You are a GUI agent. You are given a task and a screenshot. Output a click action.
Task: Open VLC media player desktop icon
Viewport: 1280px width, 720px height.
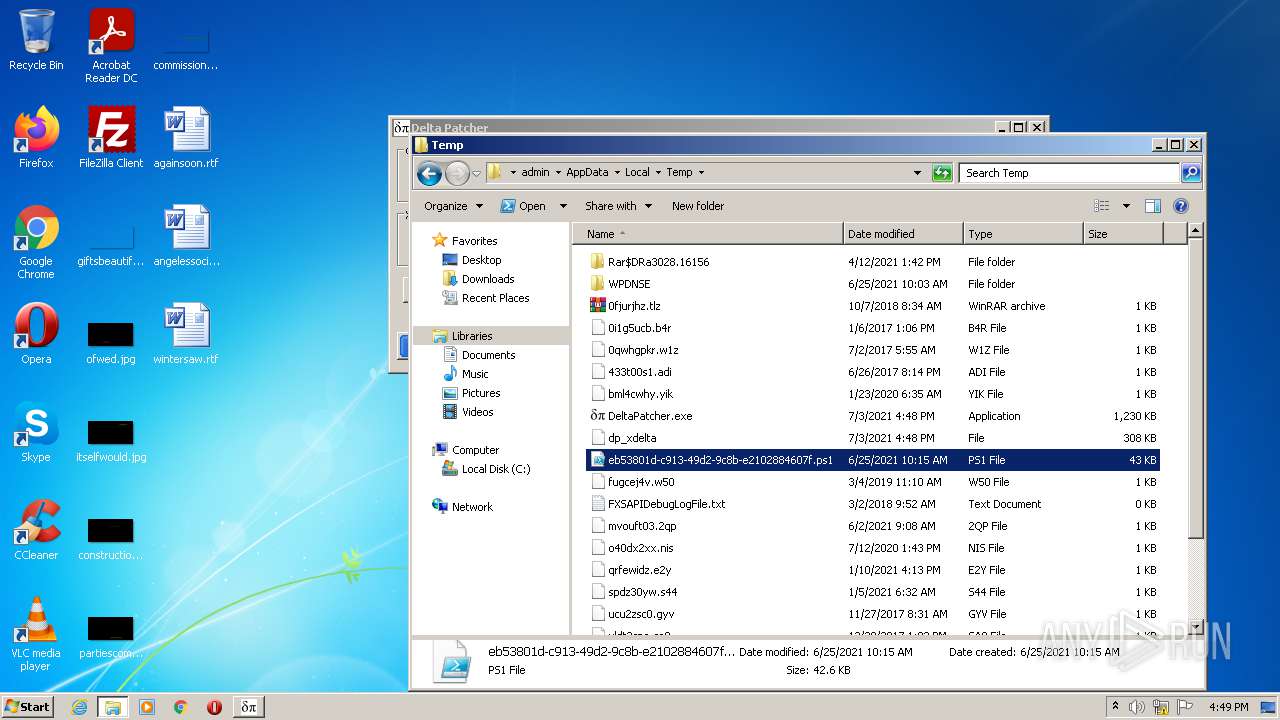coord(36,633)
